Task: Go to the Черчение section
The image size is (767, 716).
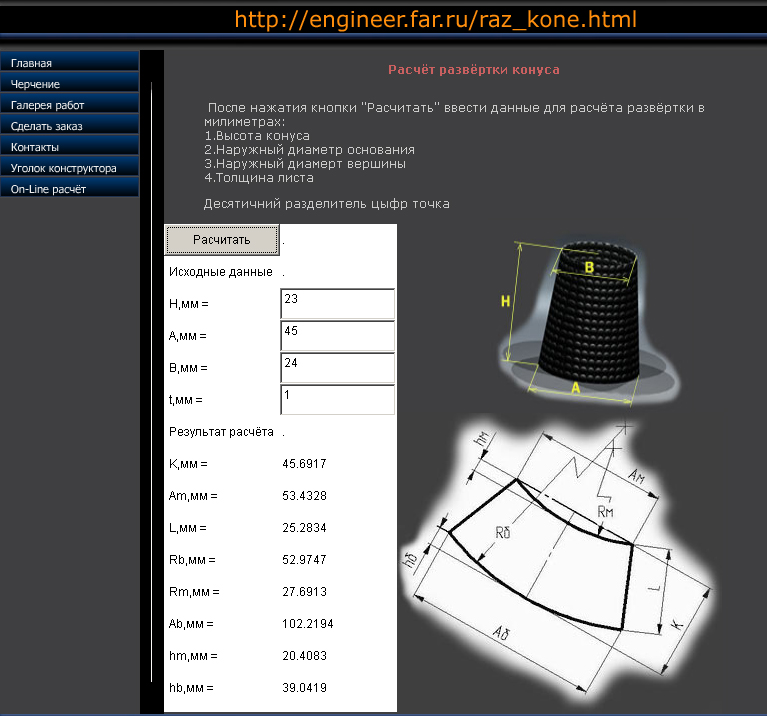Action: 69,84
